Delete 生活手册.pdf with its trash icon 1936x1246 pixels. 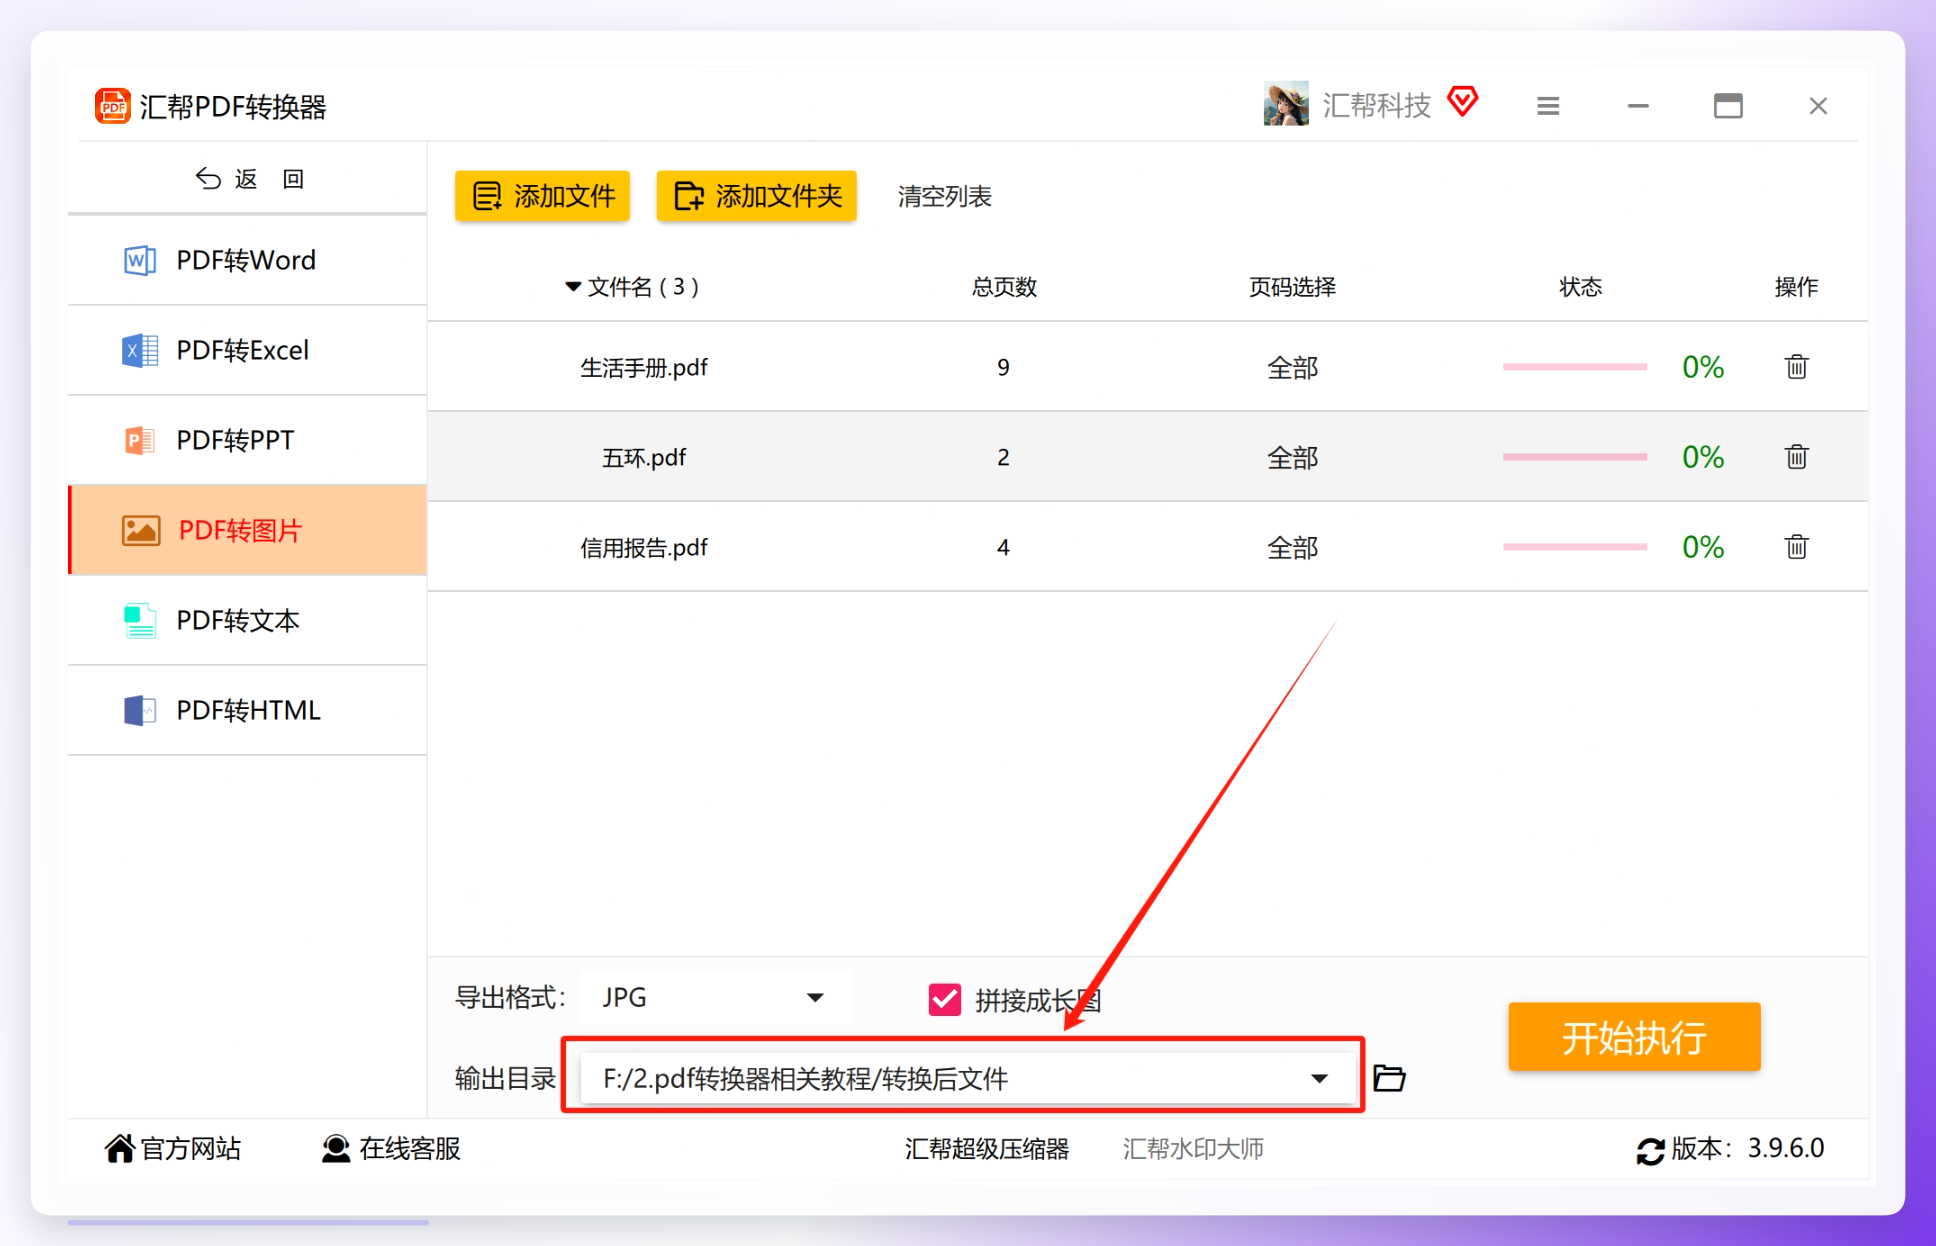pyautogui.click(x=1796, y=367)
